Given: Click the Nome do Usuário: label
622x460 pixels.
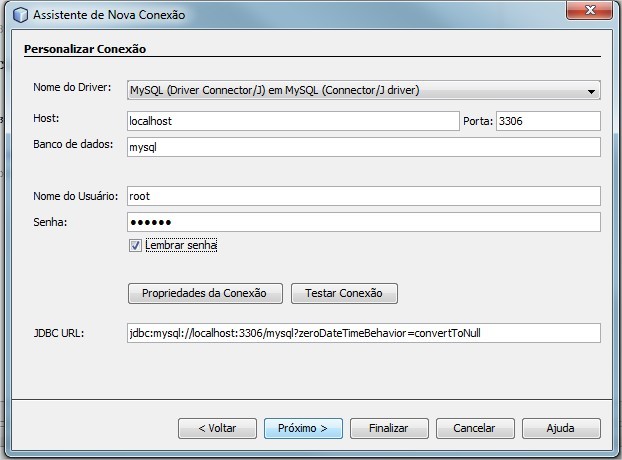Looking at the screenshot, I should pos(75,196).
